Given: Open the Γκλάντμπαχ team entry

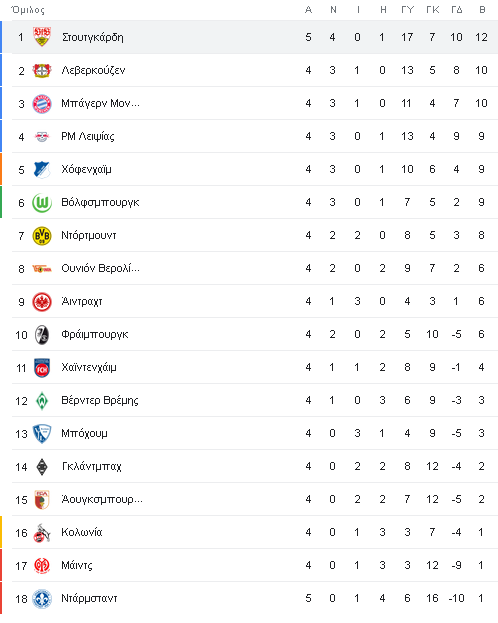Looking at the screenshot, I should (x=91, y=466).
